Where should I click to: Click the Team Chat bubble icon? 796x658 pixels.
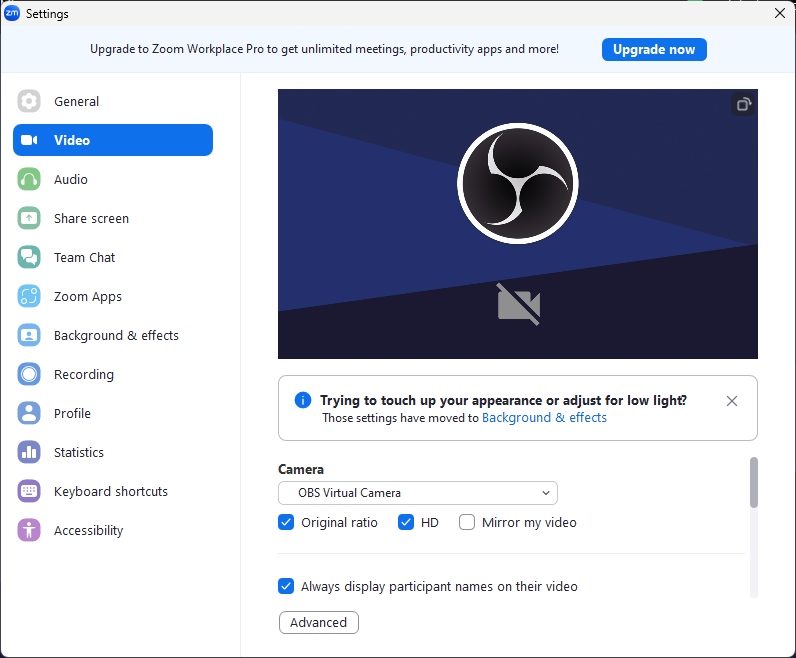coord(29,257)
